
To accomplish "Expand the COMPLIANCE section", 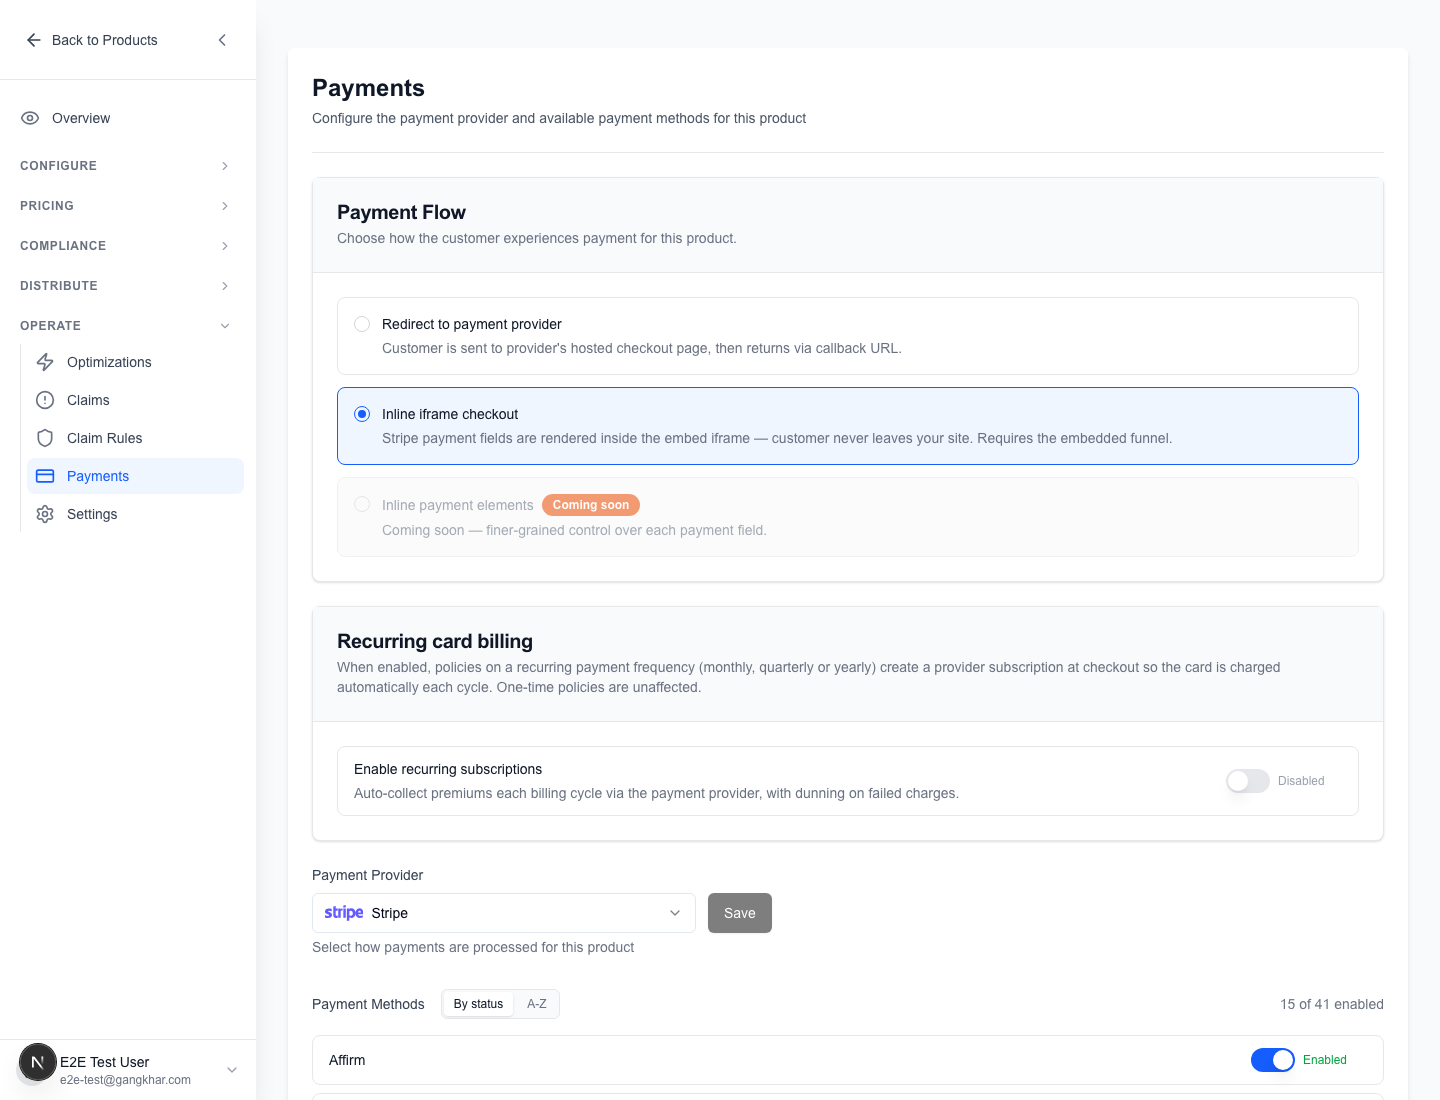I will coord(125,246).
